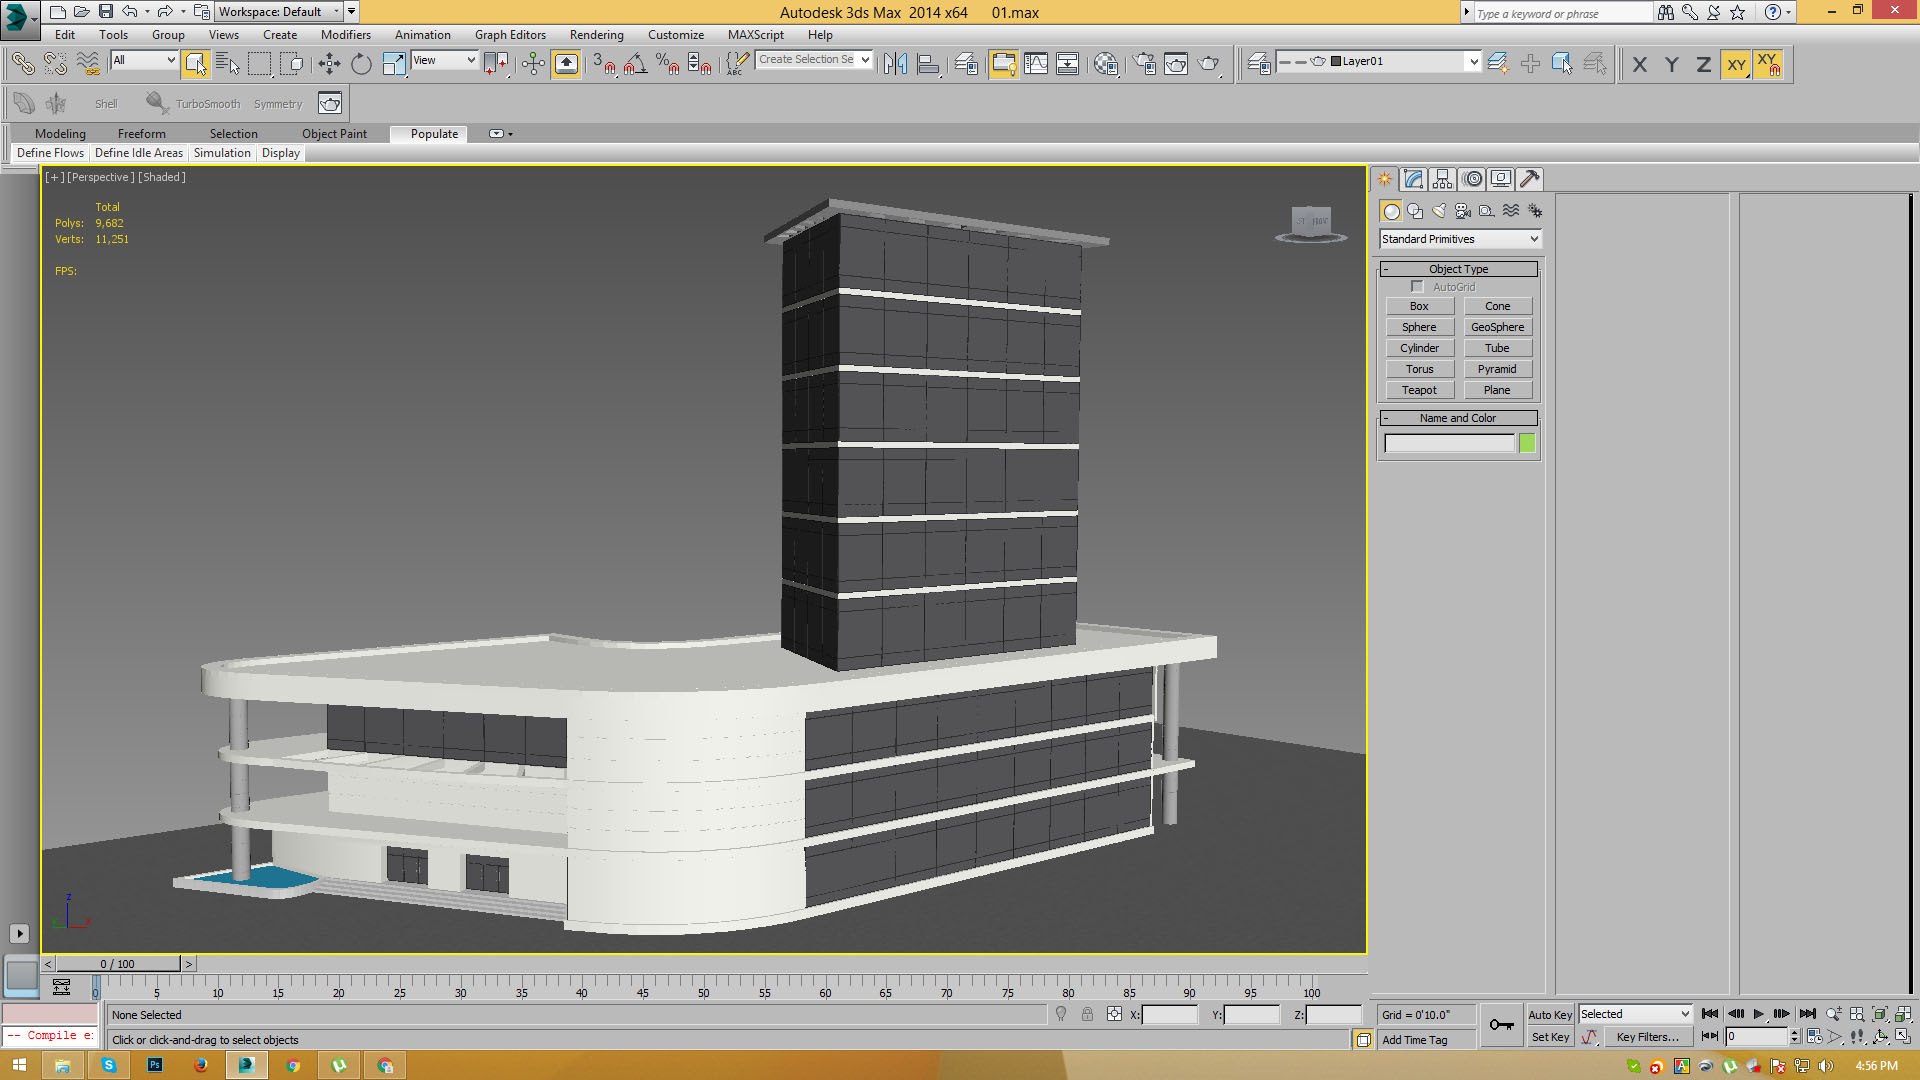The width and height of the screenshot is (1920, 1080).
Task: Click the Teapot primitive button
Action: click(x=1419, y=390)
